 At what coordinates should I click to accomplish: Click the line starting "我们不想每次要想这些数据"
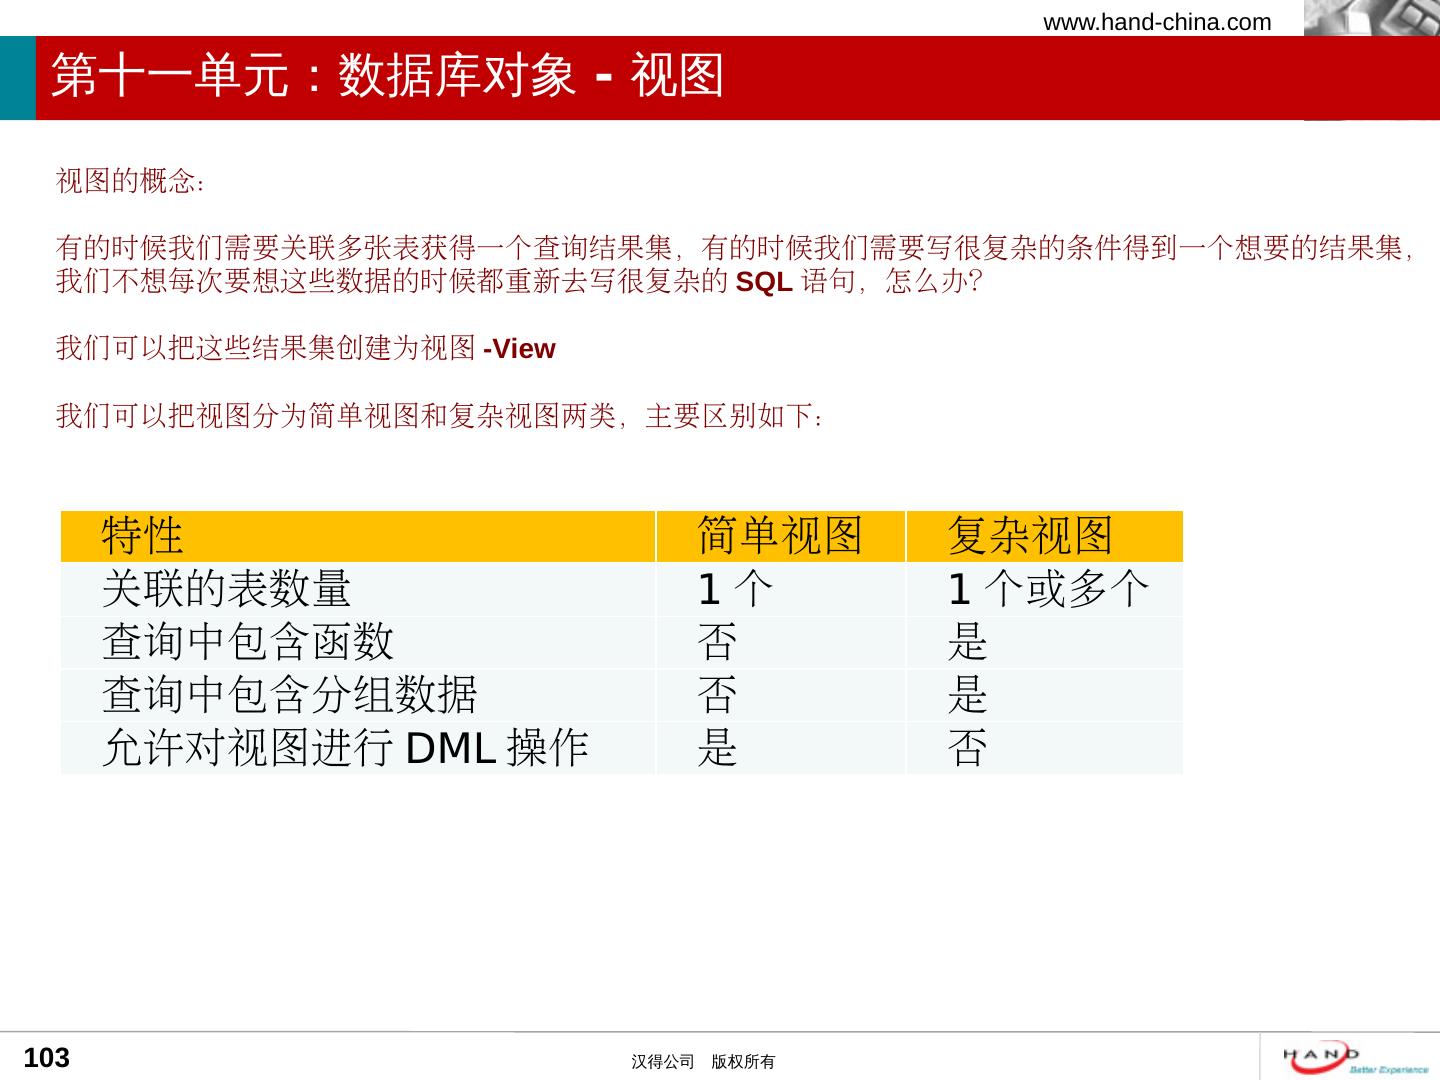[x=520, y=281]
